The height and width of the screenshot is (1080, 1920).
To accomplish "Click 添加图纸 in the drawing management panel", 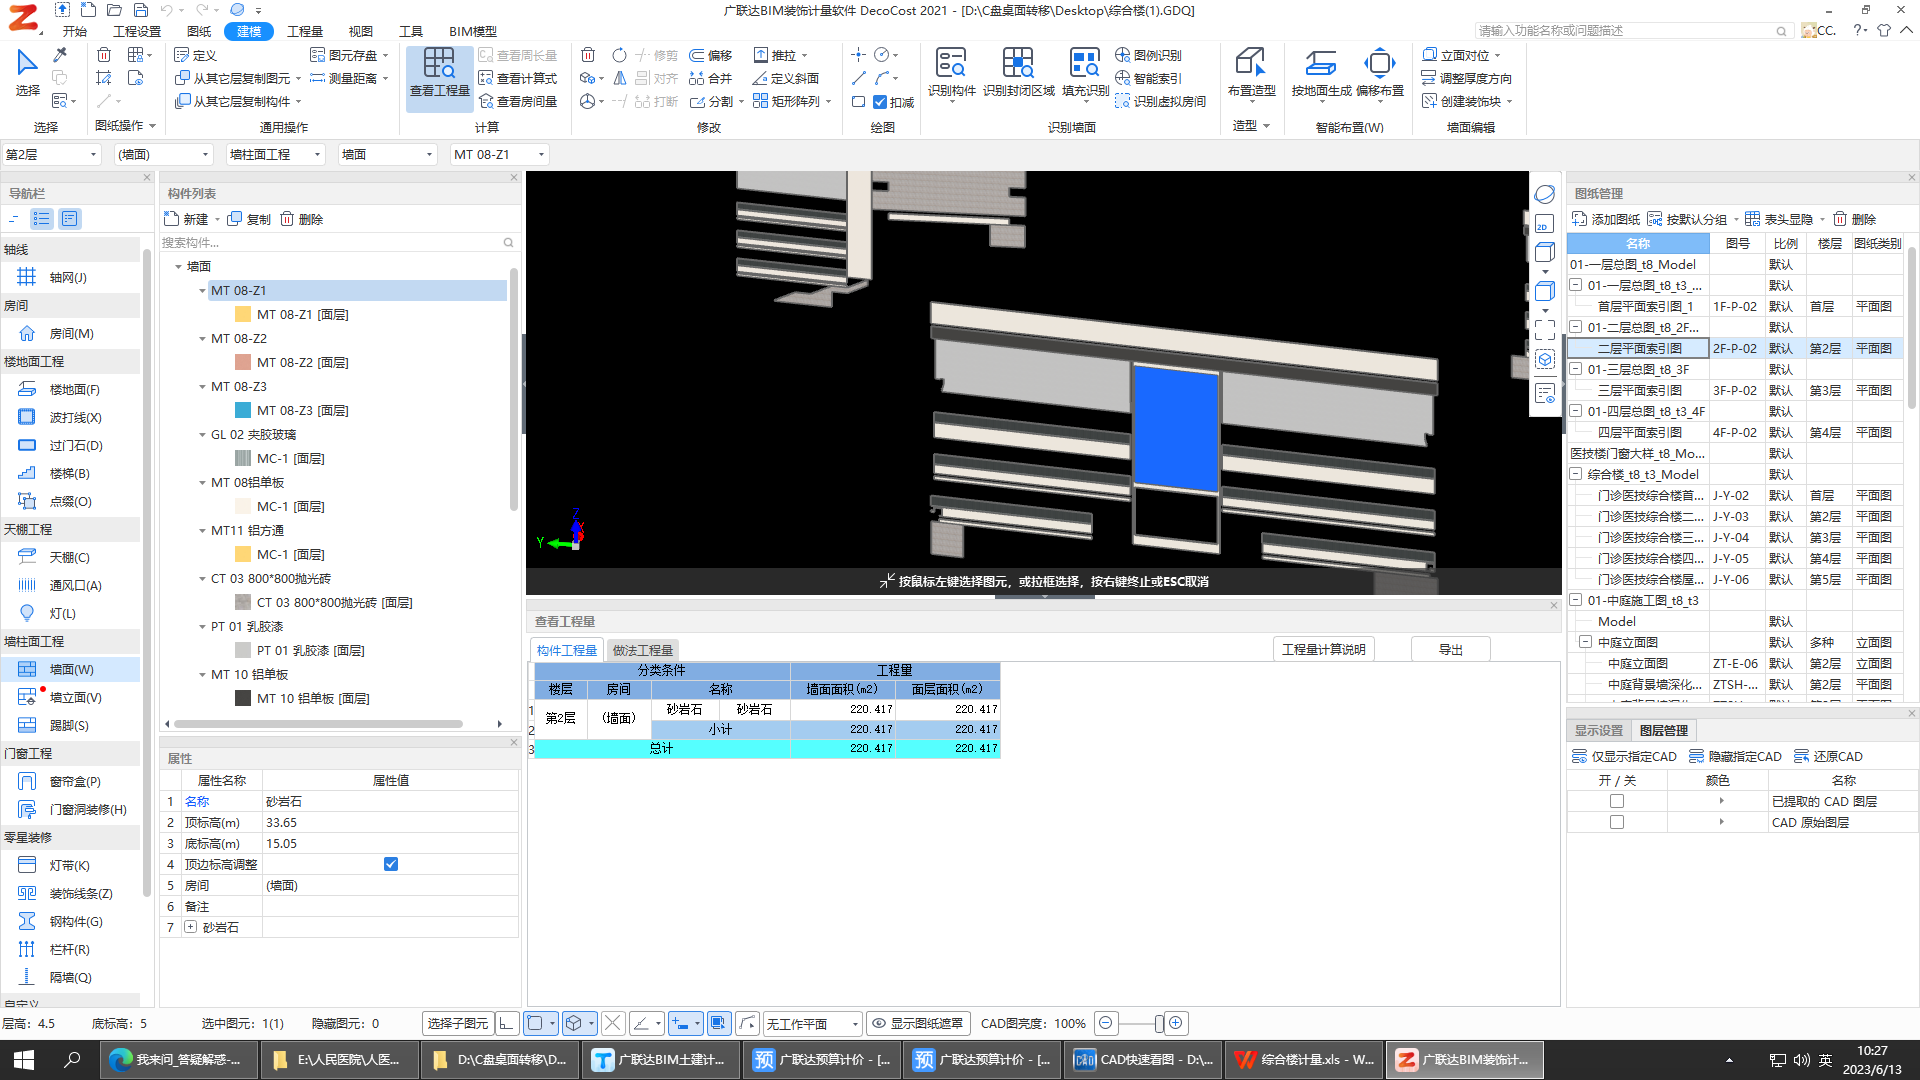I will pos(1606,219).
